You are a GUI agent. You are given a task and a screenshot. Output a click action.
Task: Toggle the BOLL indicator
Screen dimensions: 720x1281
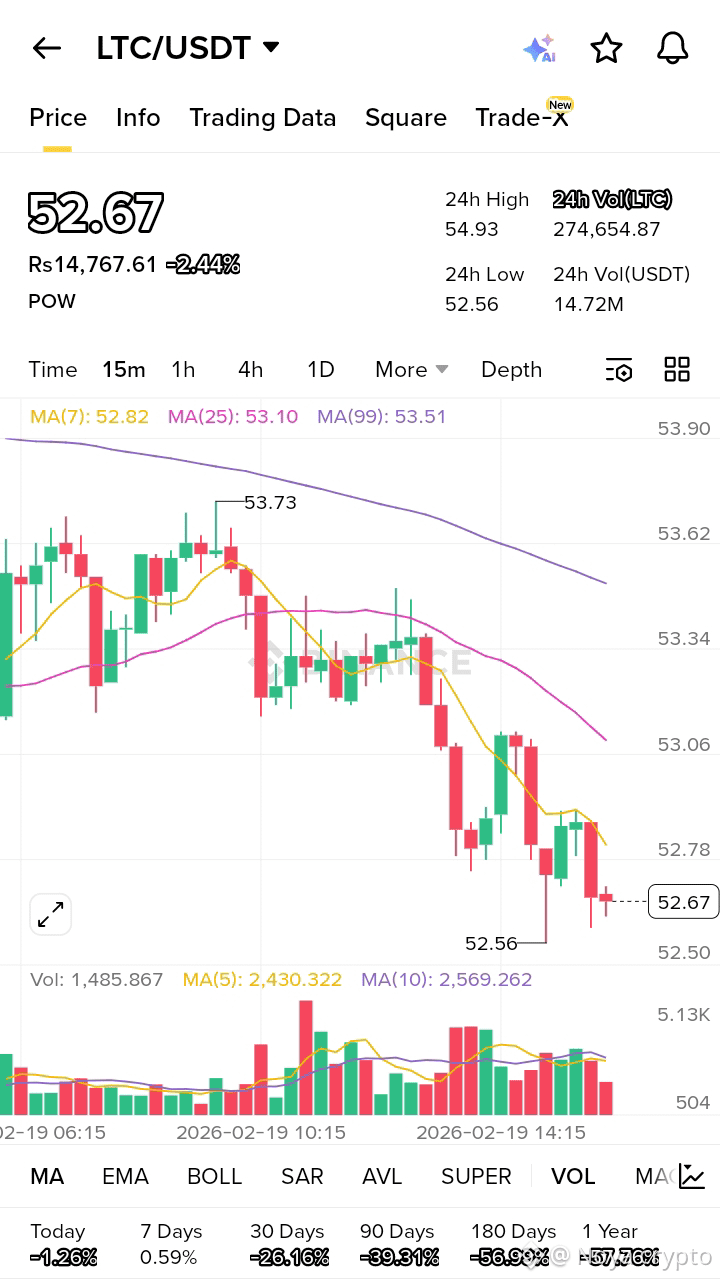click(215, 1176)
